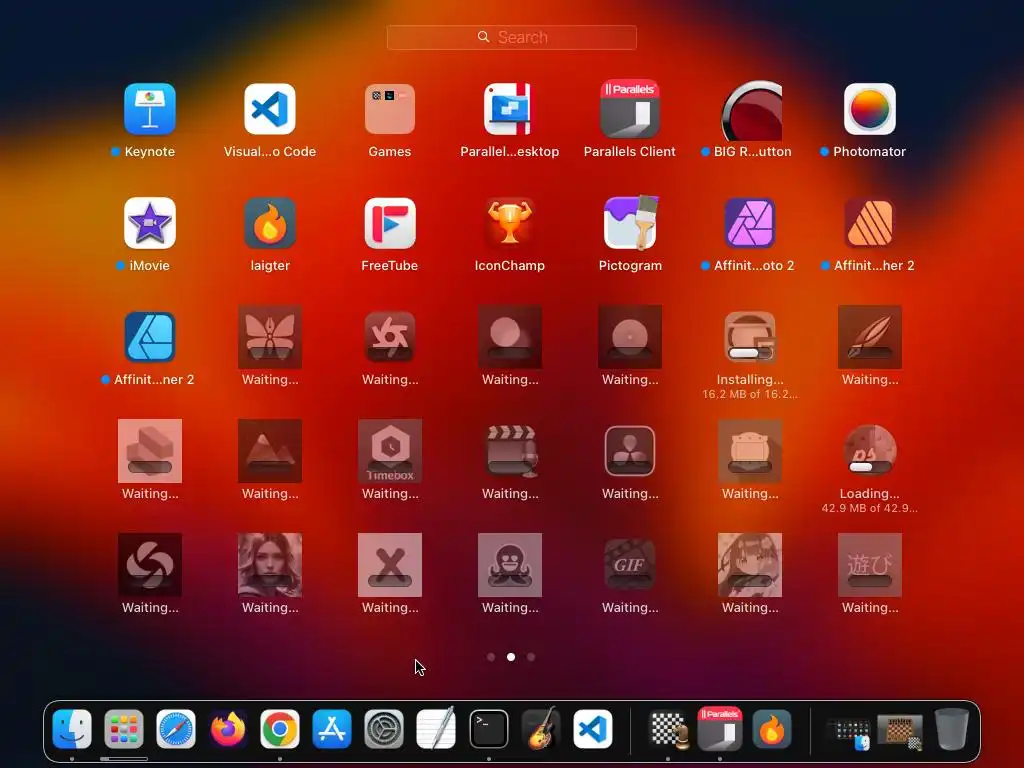Click the waiting three-circles rounded square icon
1024x768 pixels.
pos(630,451)
